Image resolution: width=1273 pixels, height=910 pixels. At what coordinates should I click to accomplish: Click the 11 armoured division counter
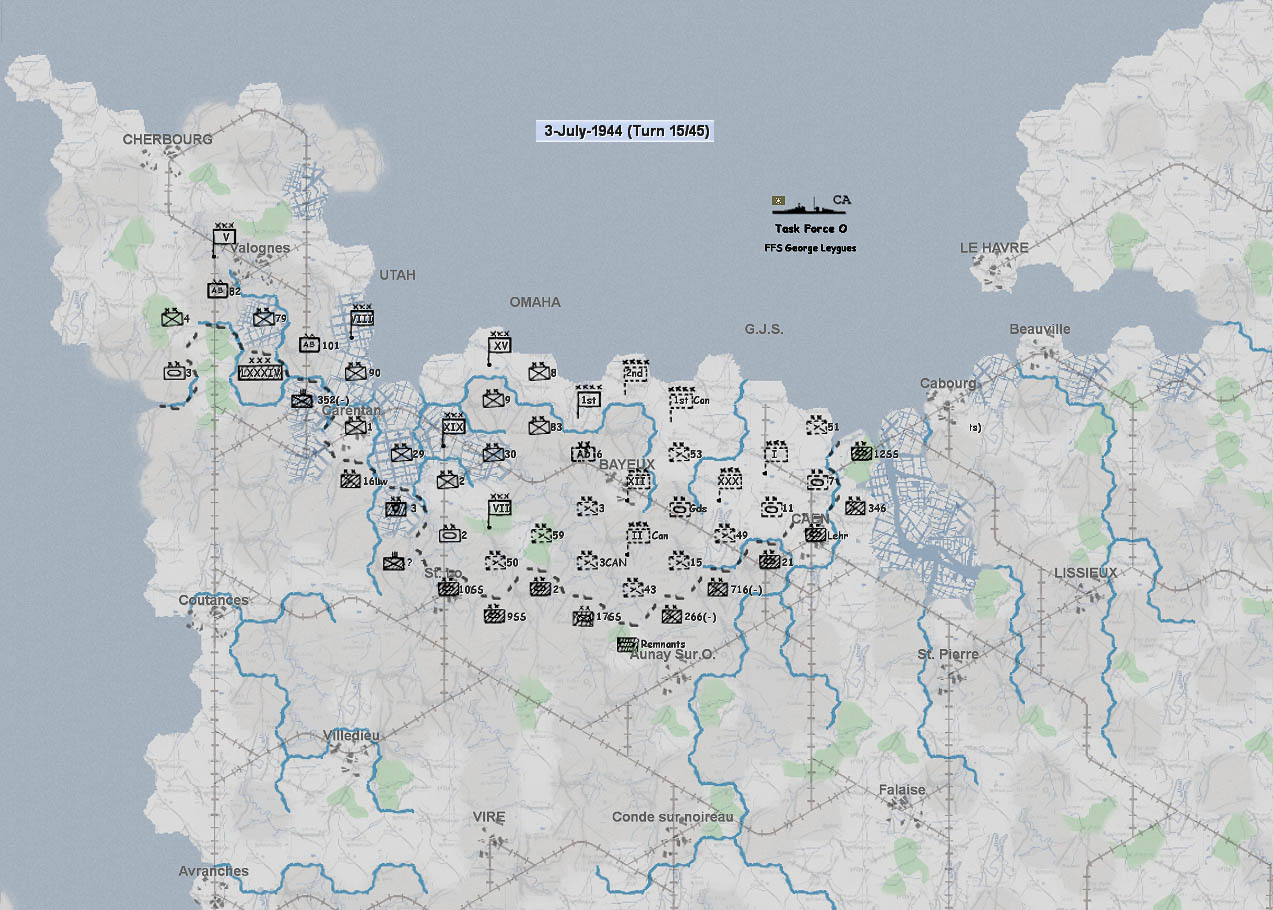[x=770, y=508]
